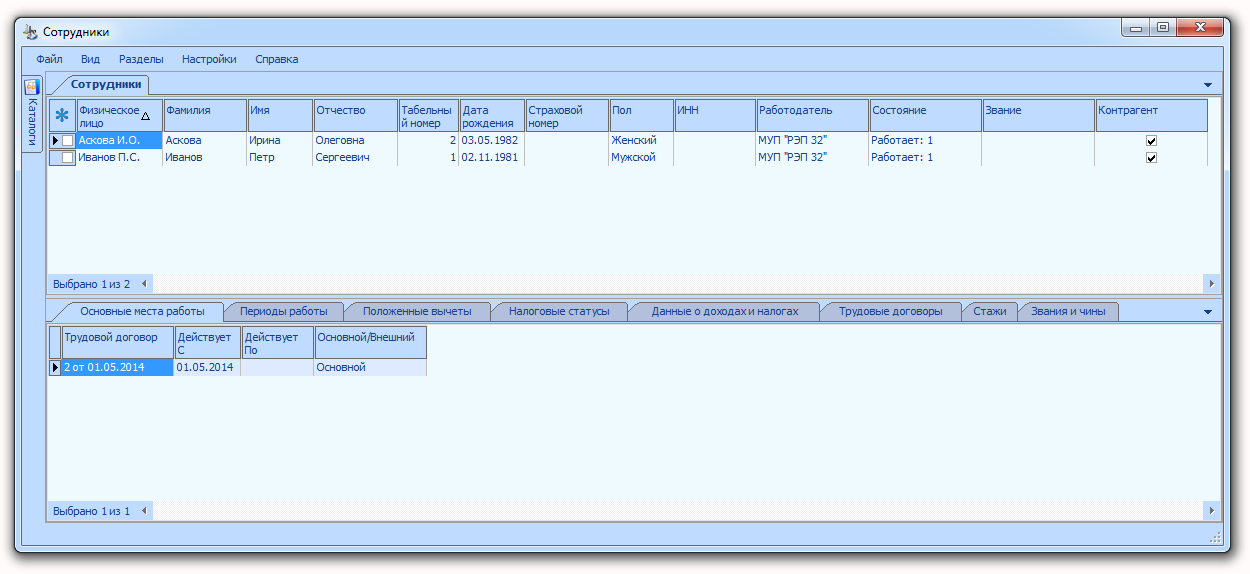Open the Разделы menu
The width and height of the screenshot is (1250, 574).
pyautogui.click(x=141, y=59)
